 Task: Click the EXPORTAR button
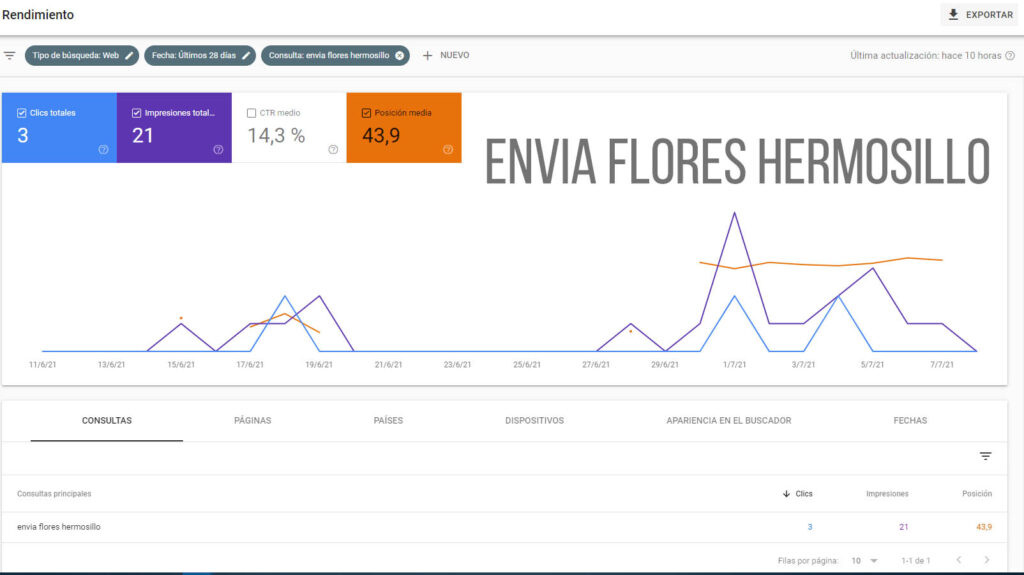980,14
